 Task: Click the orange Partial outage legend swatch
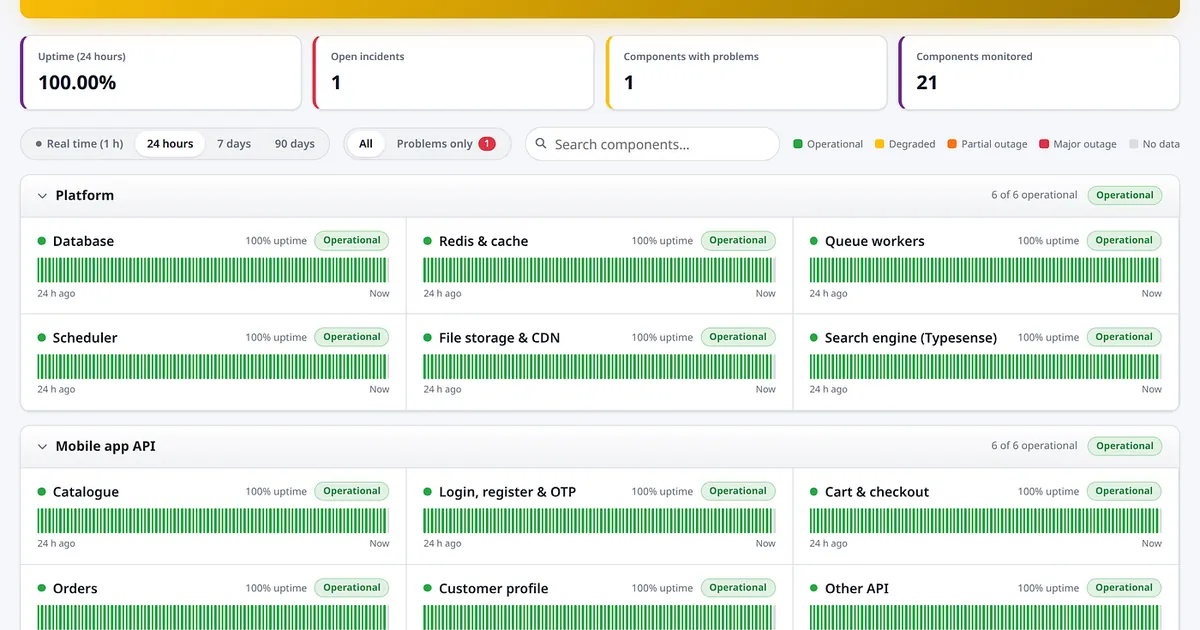pos(952,144)
